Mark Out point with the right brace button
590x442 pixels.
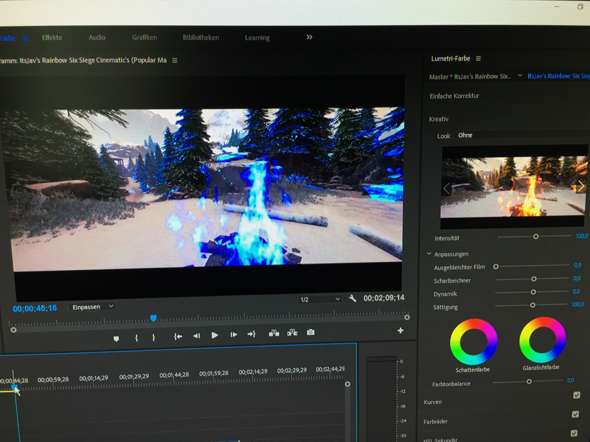[154, 337]
